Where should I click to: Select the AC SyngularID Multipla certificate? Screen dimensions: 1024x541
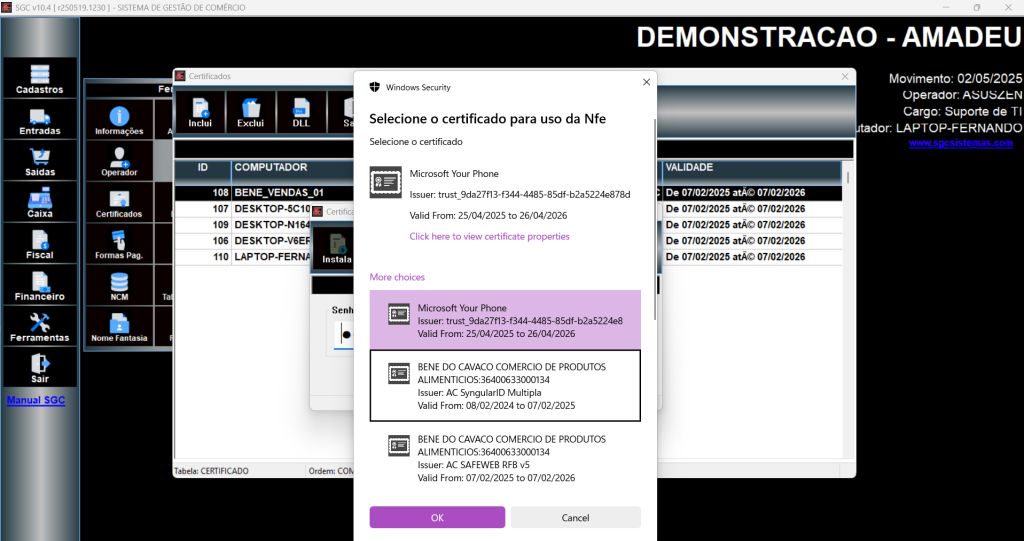tap(505, 385)
